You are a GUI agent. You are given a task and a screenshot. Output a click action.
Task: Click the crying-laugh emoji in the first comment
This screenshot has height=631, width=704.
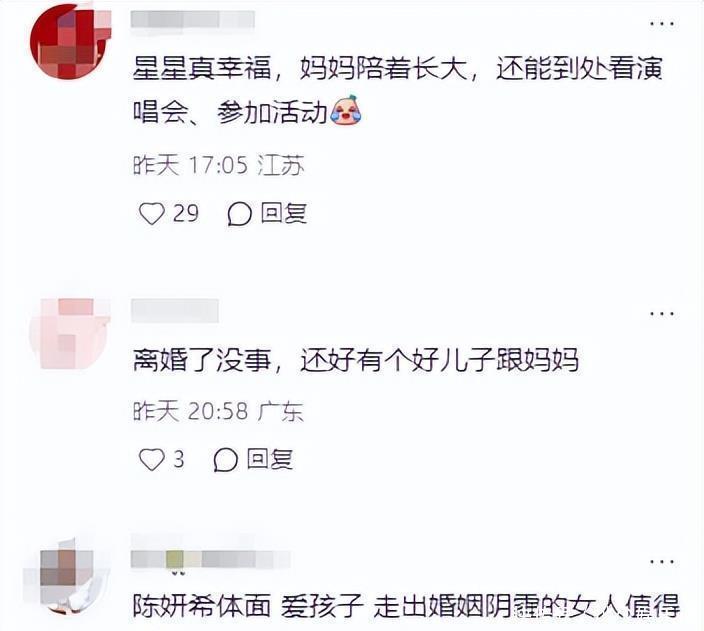pos(346,110)
